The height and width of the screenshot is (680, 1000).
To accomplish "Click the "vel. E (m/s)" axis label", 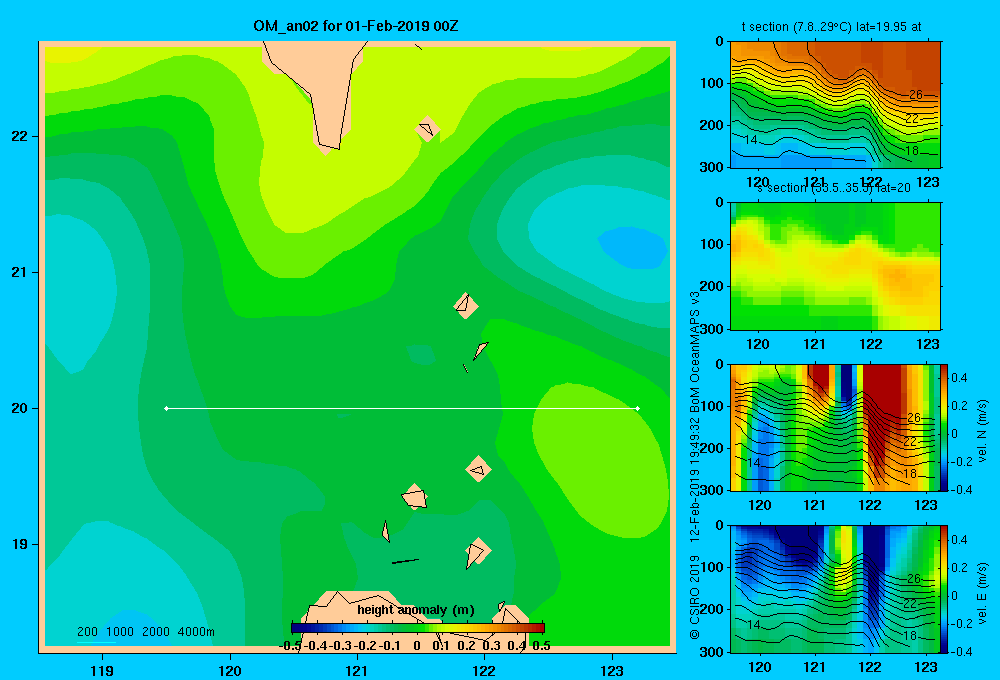I will click(x=982, y=593).
